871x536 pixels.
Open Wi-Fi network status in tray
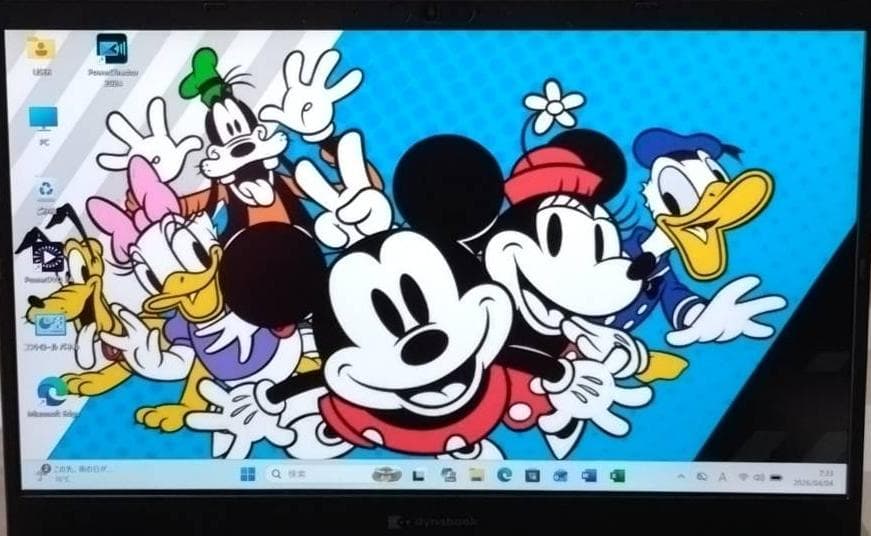[x=743, y=477]
